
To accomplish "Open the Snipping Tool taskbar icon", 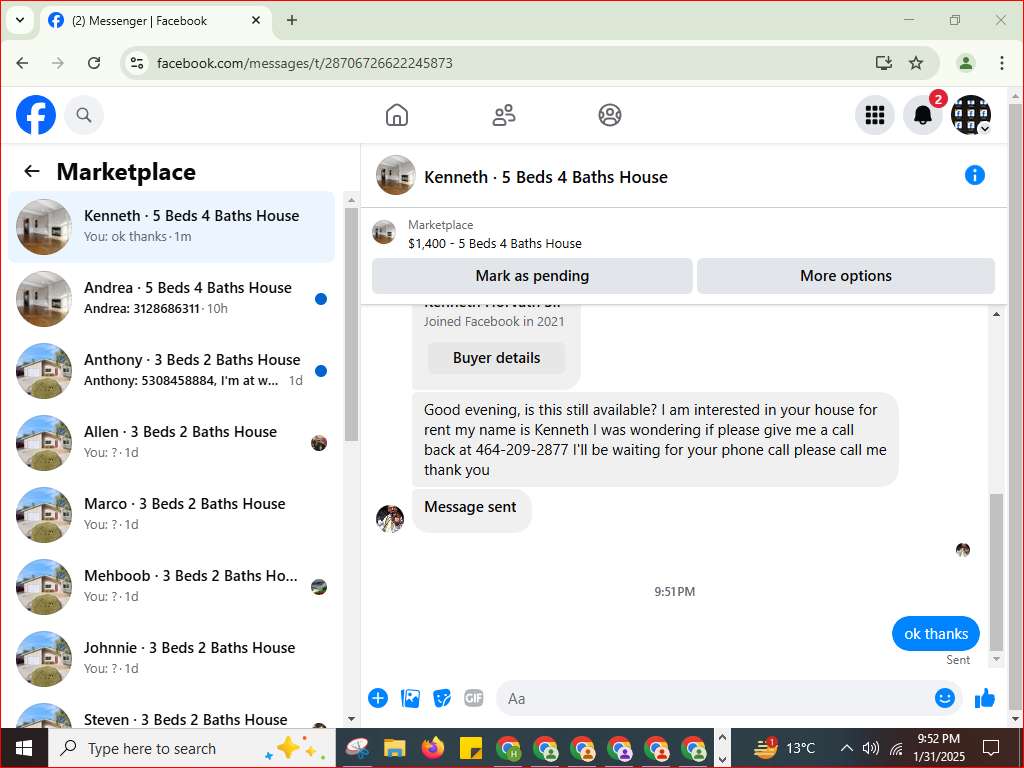I will pyautogui.click(x=357, y=748).
